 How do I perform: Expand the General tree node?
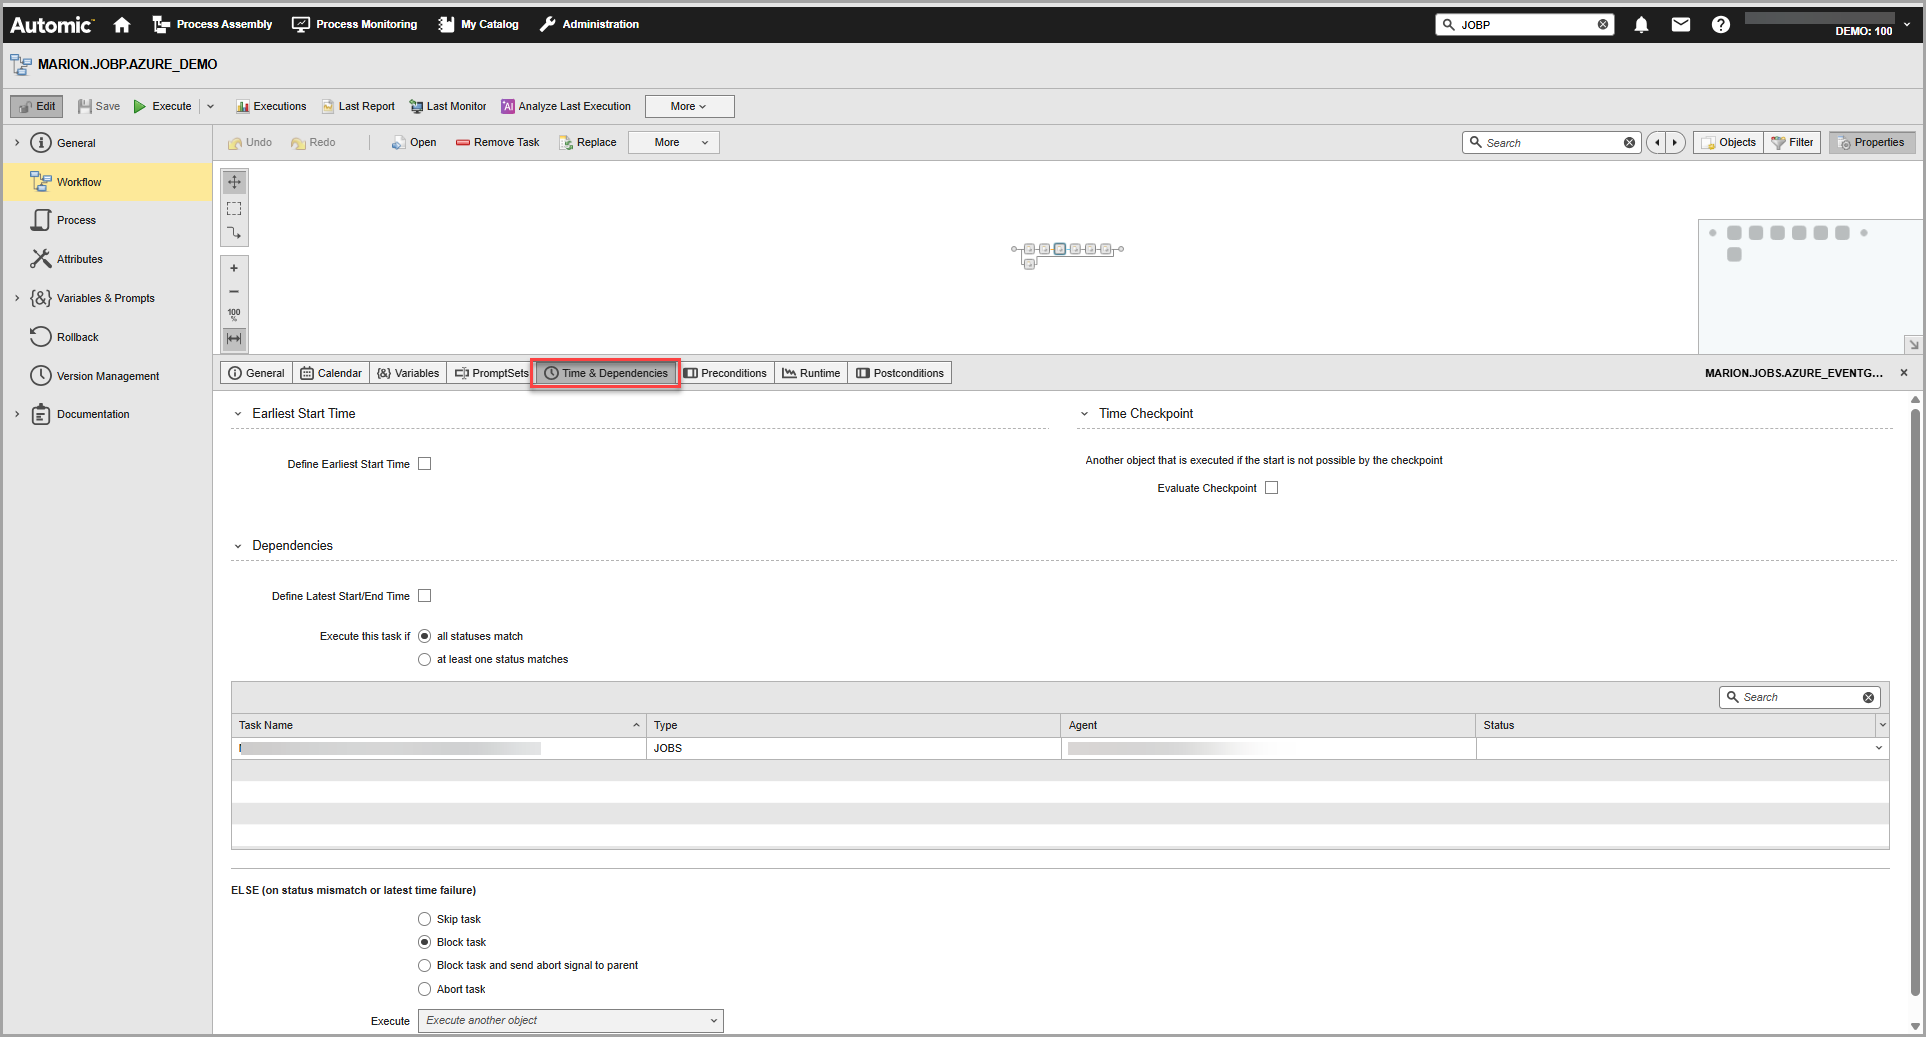pyautogui.click(x=17, y=143)
